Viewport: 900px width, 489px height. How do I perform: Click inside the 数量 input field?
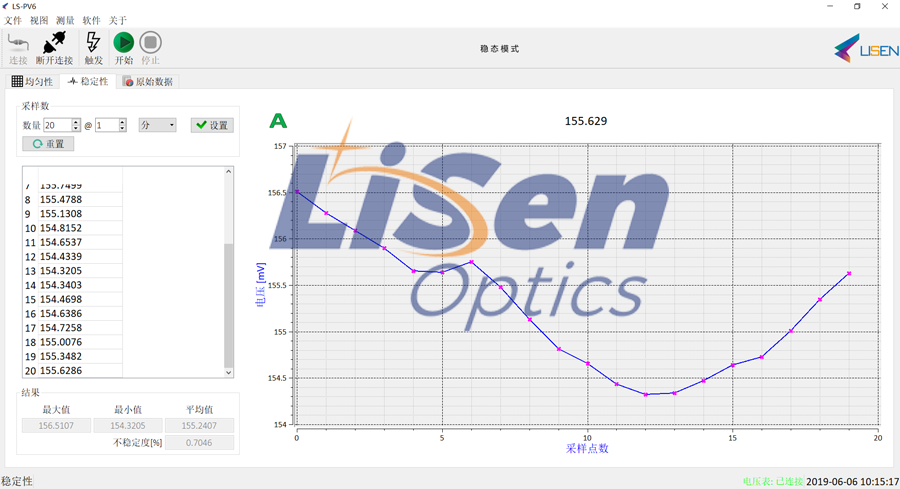(x=57, y=125)
